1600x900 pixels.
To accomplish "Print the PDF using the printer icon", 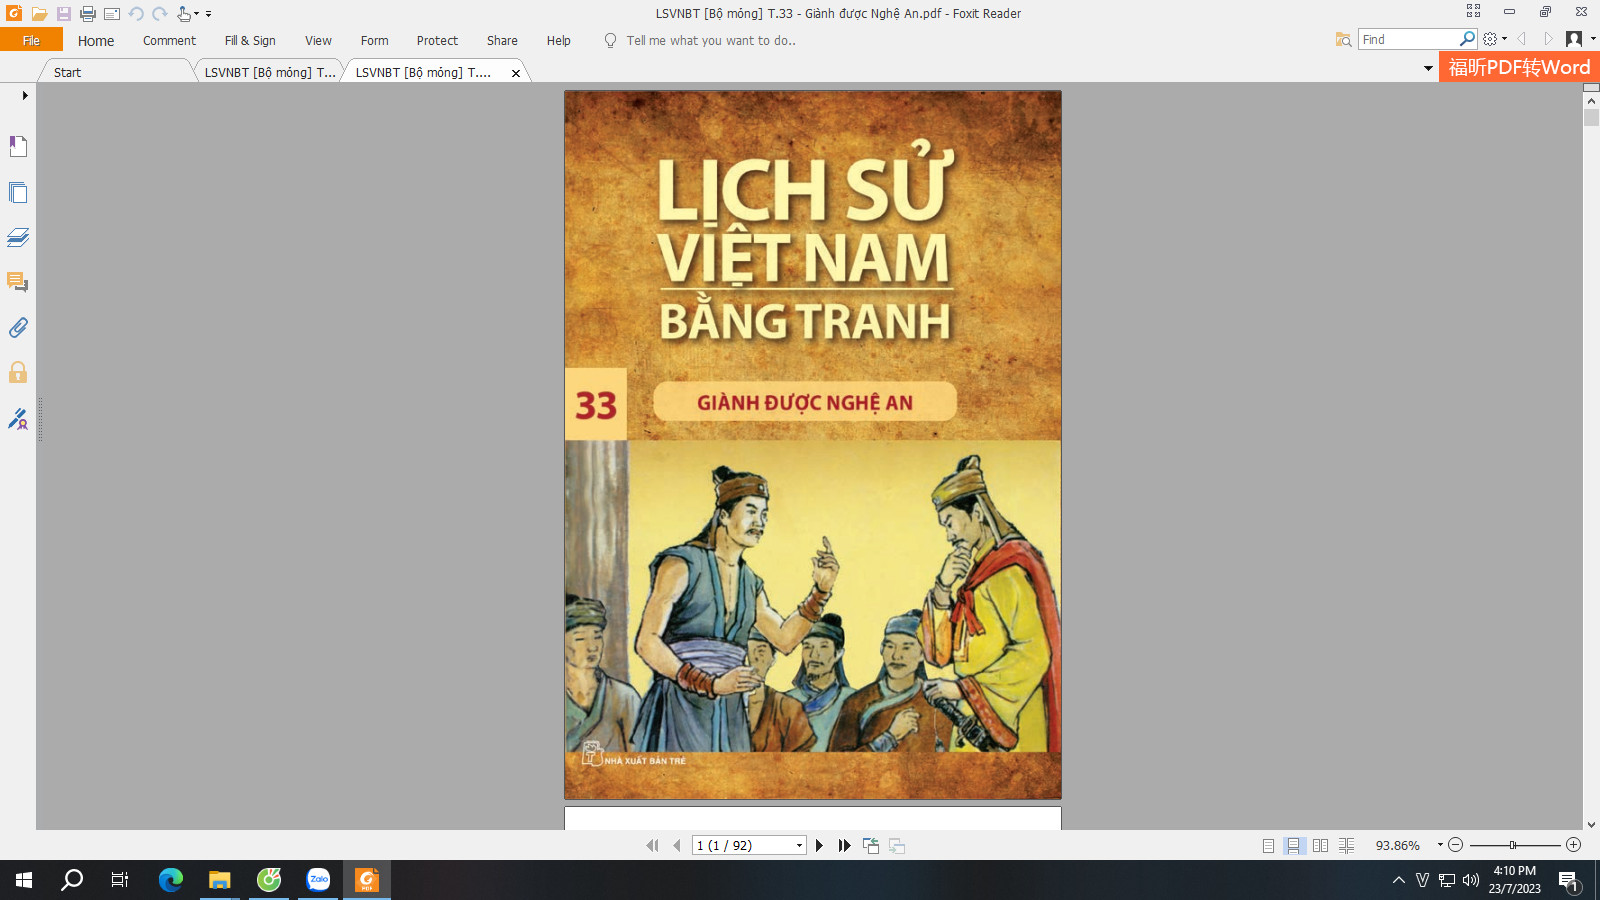I will click(88, 14).
